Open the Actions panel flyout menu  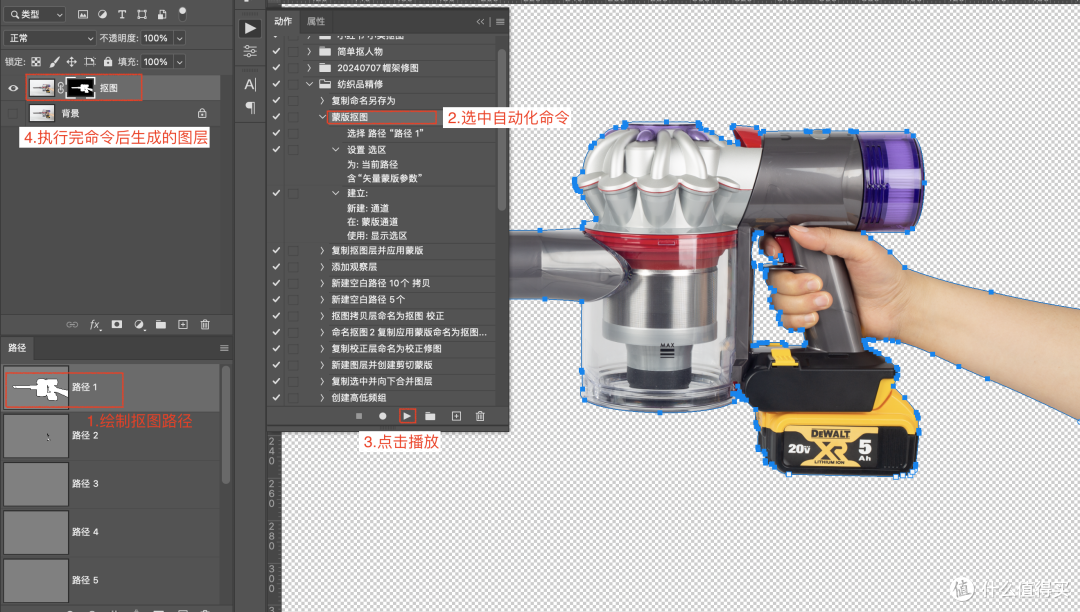click(500, 22)
